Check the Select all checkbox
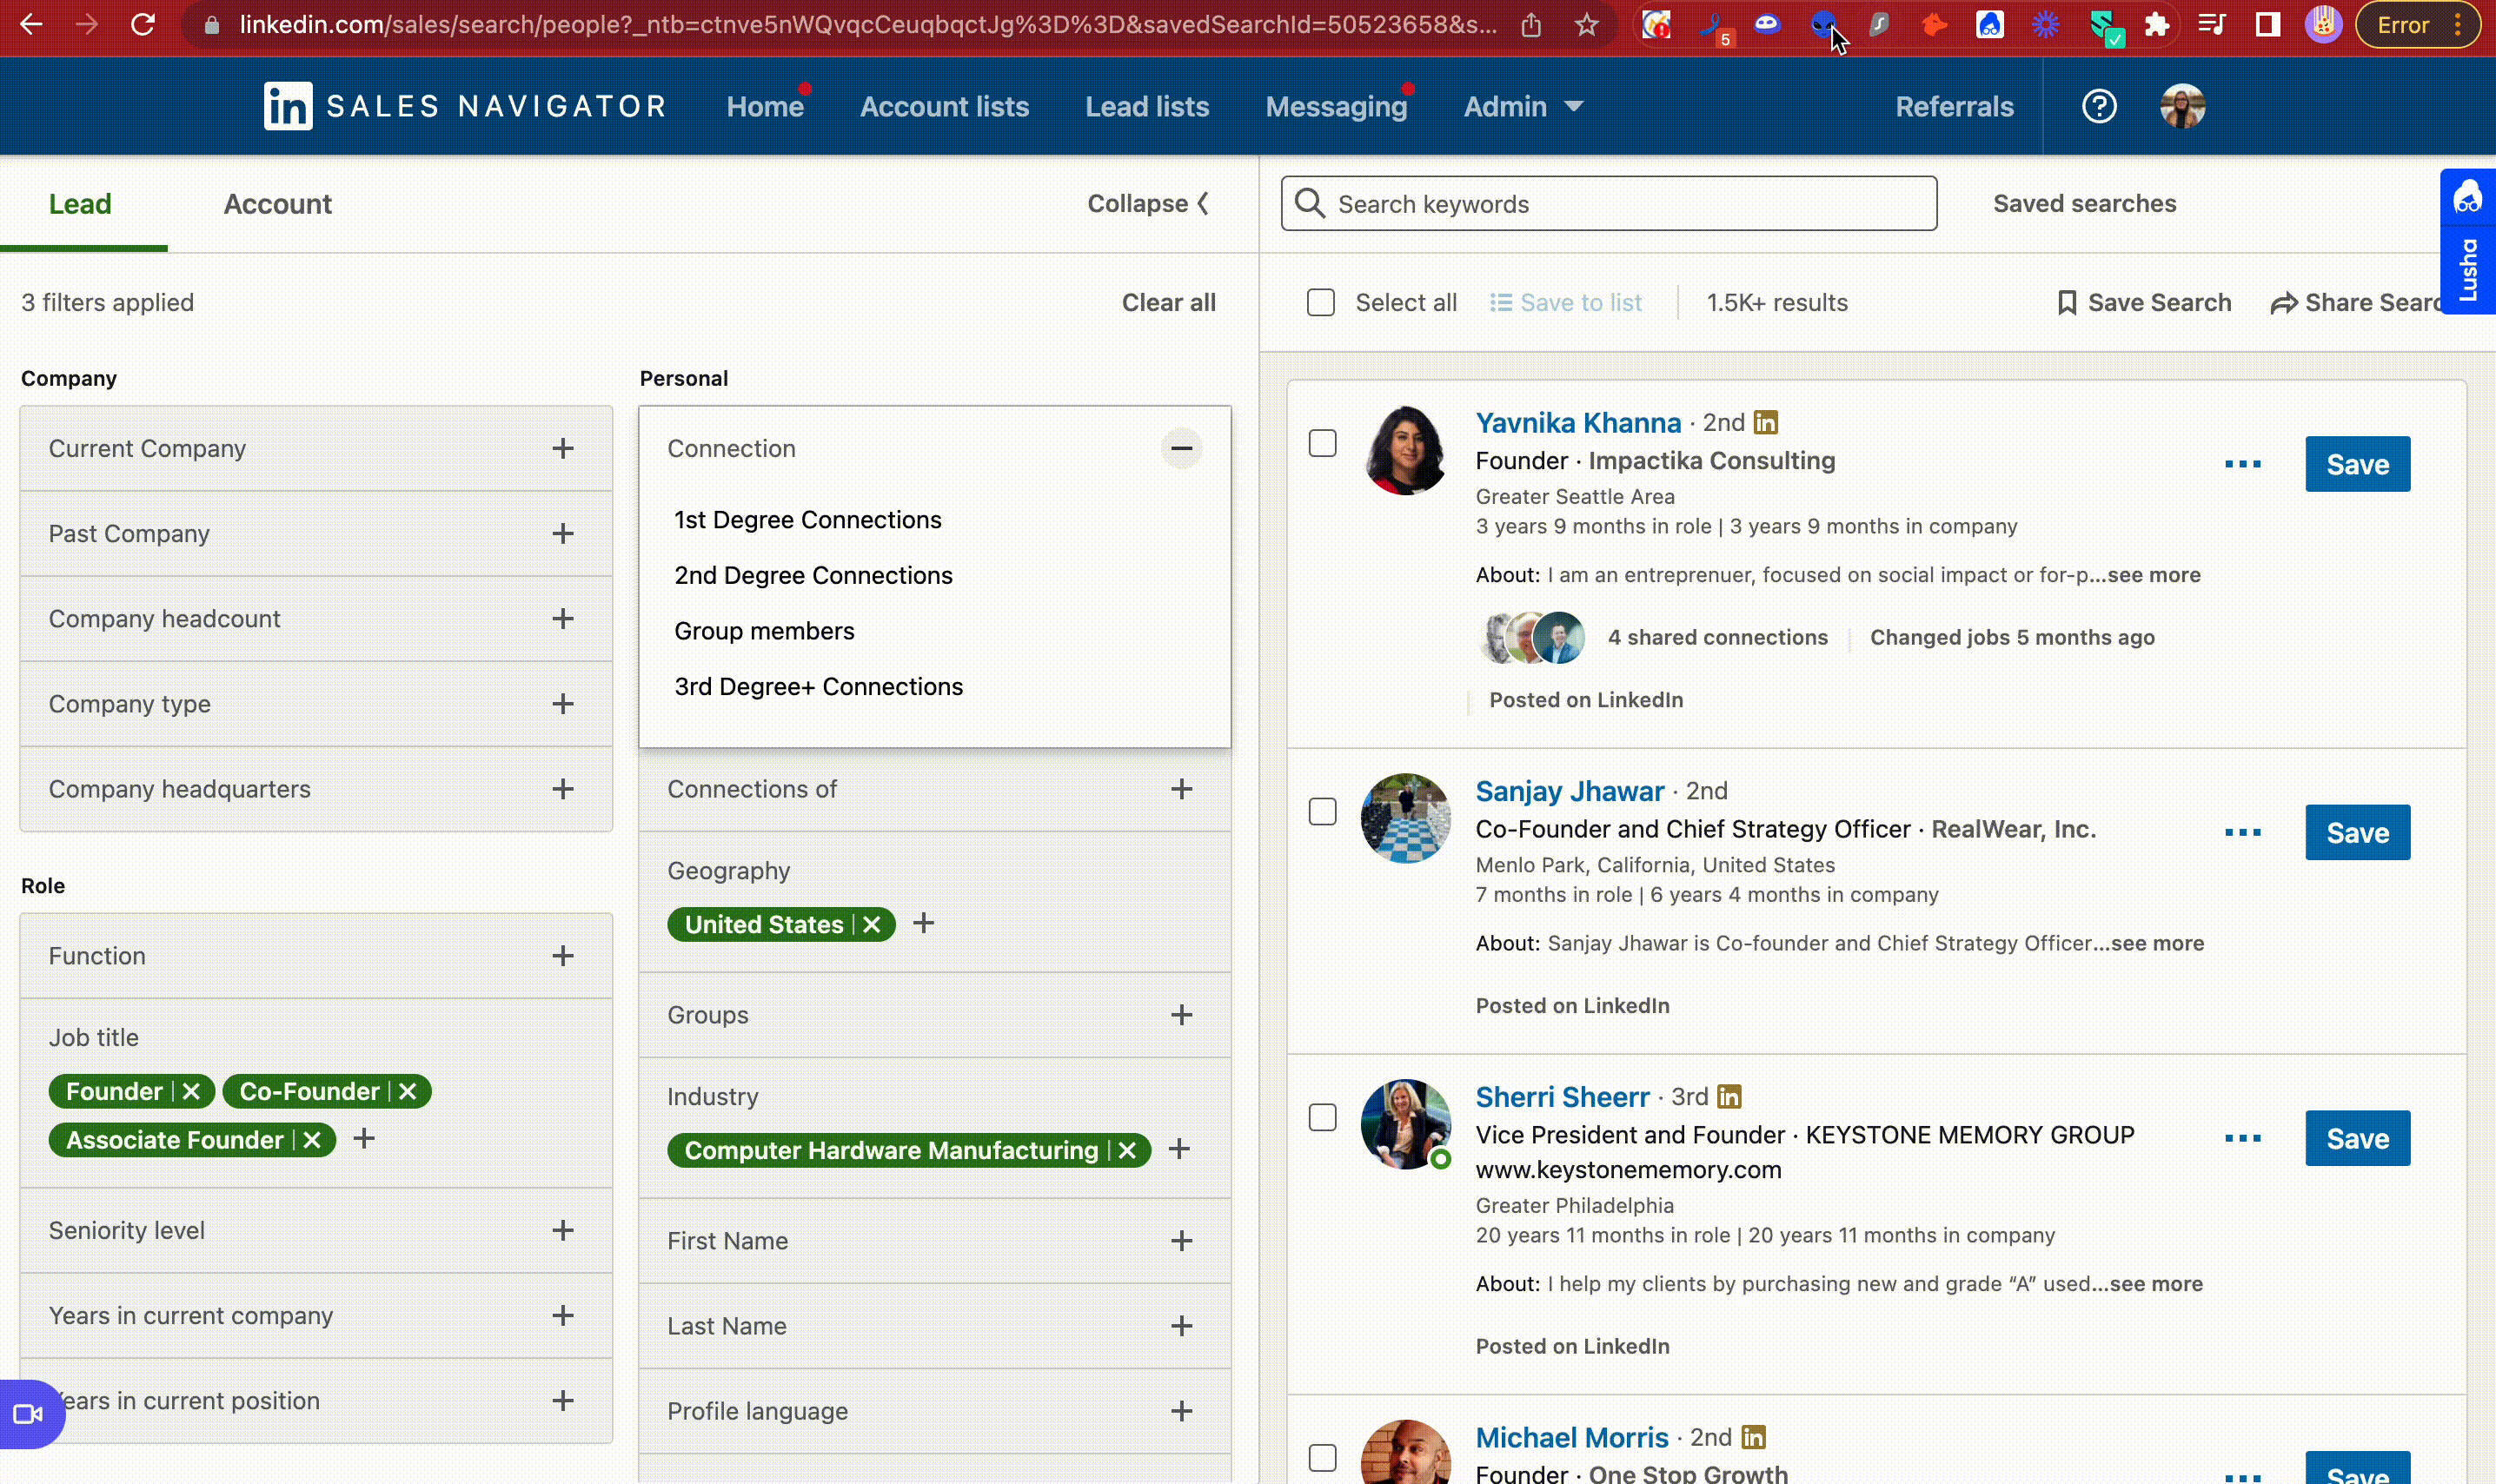Image resolution: width=2496 pixels, height=1484 pixels. pos(1321,303)
